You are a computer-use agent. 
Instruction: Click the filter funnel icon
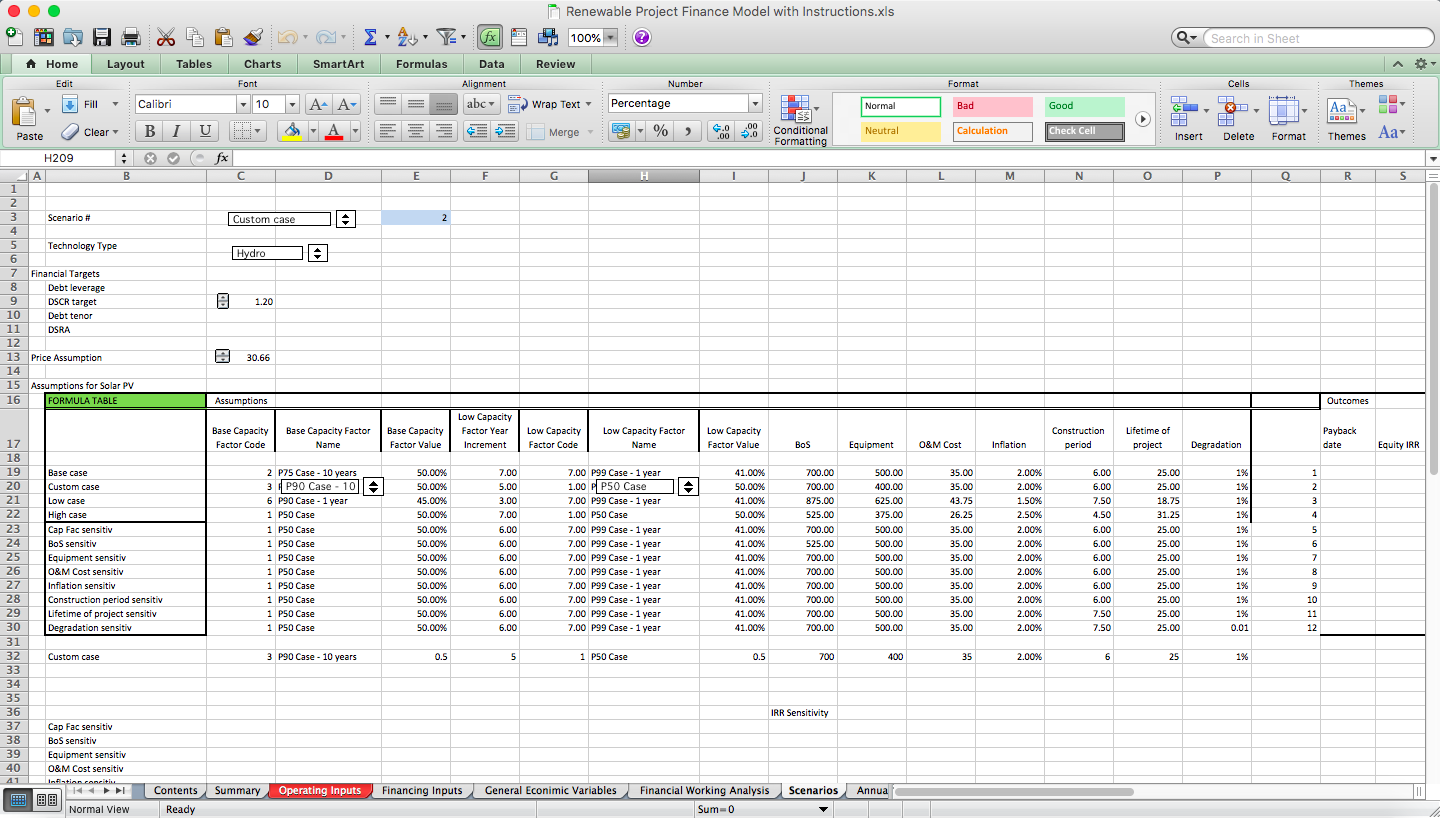(x=446, y=37)
